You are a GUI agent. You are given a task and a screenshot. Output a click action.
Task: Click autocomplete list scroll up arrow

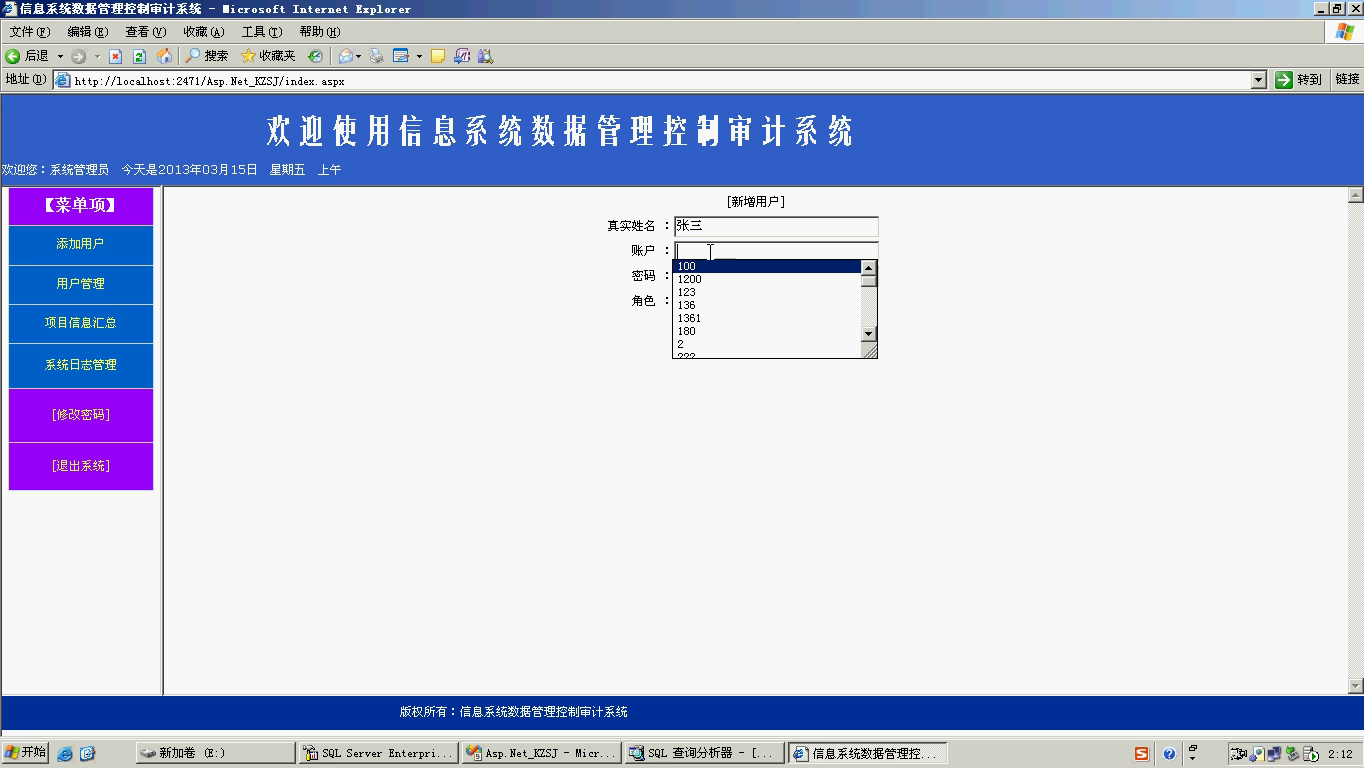[869, 267]
